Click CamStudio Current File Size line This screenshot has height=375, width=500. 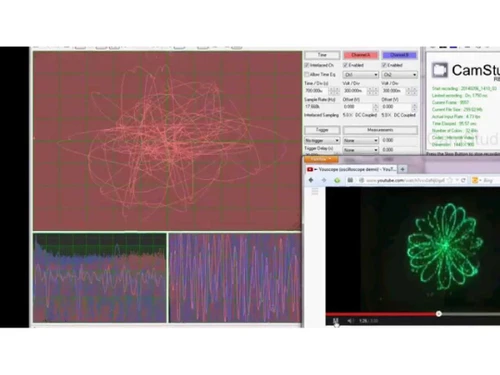pyautogui.click(x=457, y=109)
